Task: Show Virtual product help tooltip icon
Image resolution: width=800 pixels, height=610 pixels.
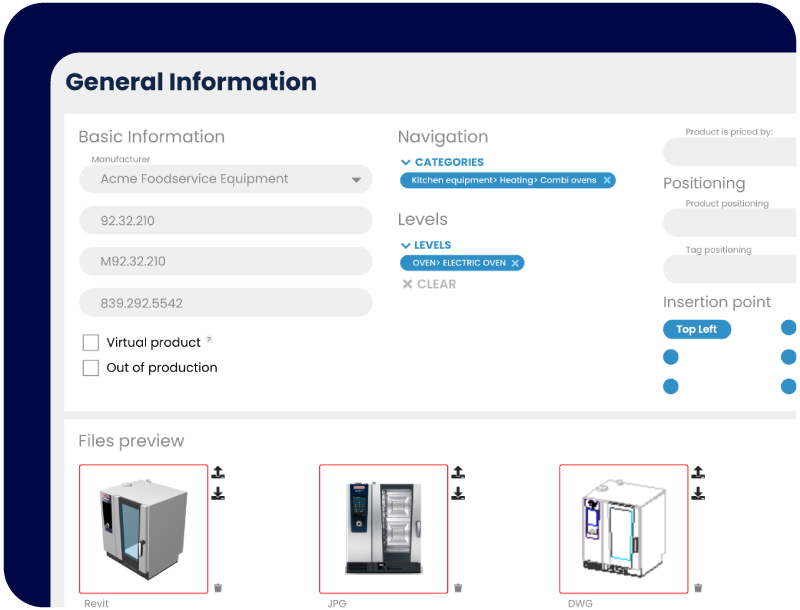Action: click(x=209, y=339)
